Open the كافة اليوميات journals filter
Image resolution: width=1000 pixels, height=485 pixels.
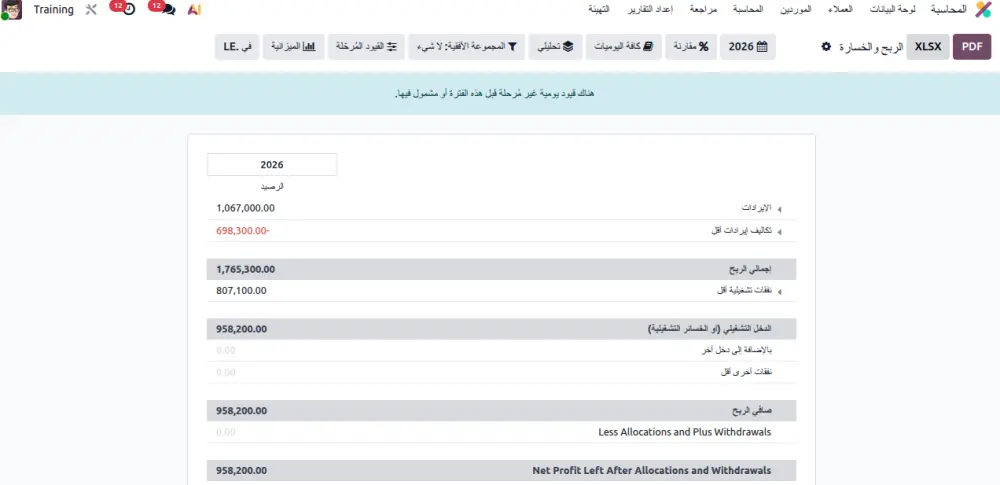623,47
